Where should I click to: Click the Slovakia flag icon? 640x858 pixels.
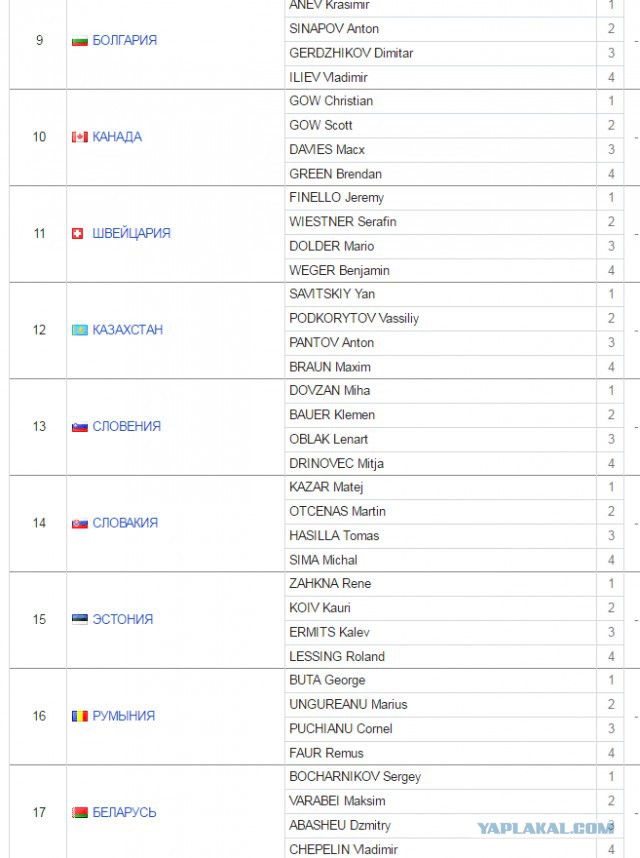tap(80, 524)
